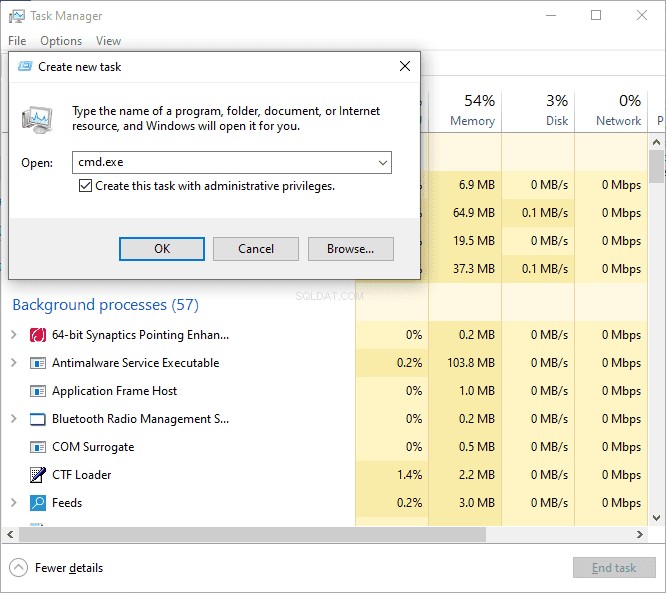Click the 64-bit Synaptics Pointing Enhancer icon
The height and width of the screenshot is (593, 666).
coord(38,335)
